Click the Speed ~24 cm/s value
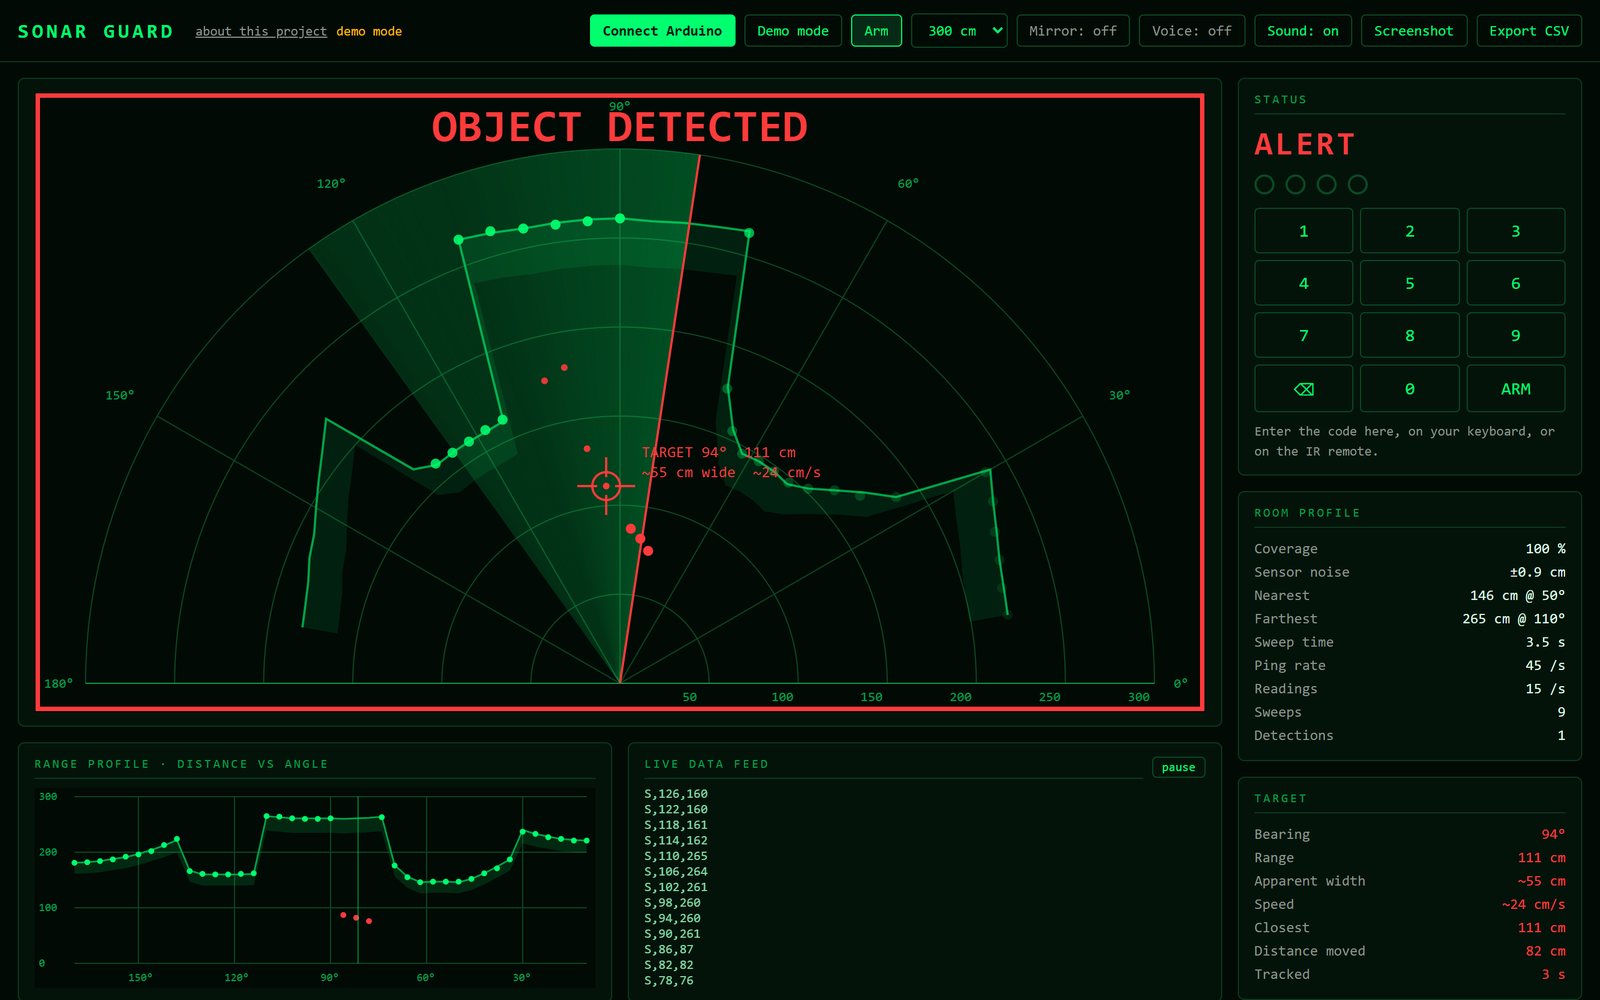1600x1000 pixels. point(1533,904)
